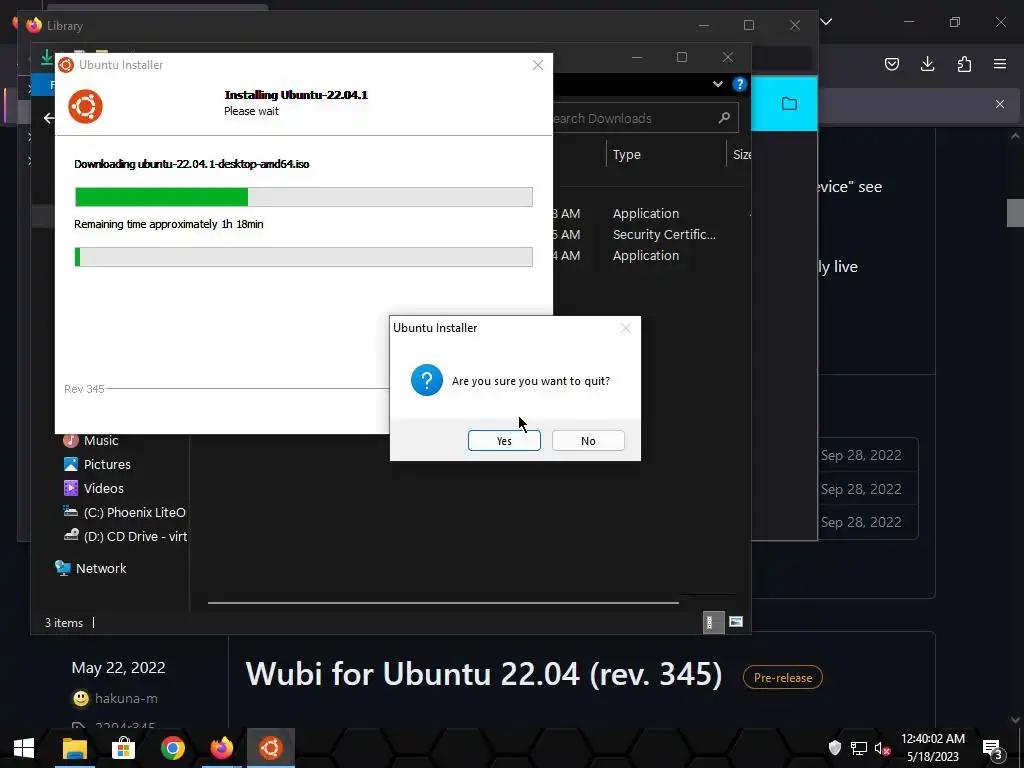Click the Firefox icon in Library title
This screenshot has height=768, width=1024.
[x=34, y=25]
